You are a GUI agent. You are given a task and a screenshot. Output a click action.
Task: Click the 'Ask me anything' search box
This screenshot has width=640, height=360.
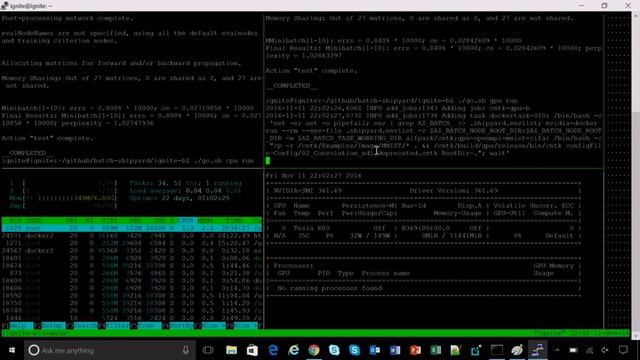coord(110,350)
